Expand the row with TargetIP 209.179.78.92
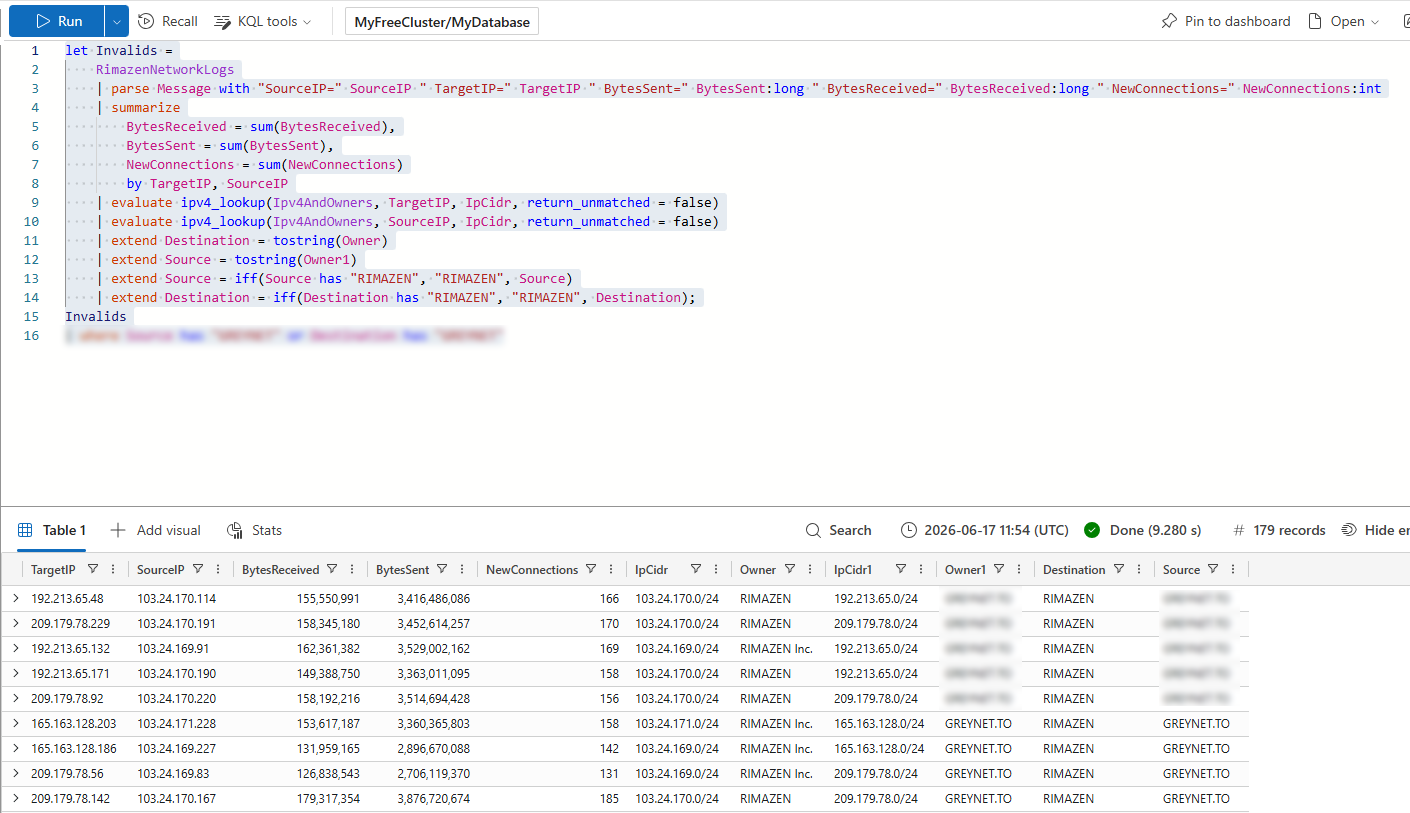Viewport: 1410px width, 813px height. (x=15, y=698)
